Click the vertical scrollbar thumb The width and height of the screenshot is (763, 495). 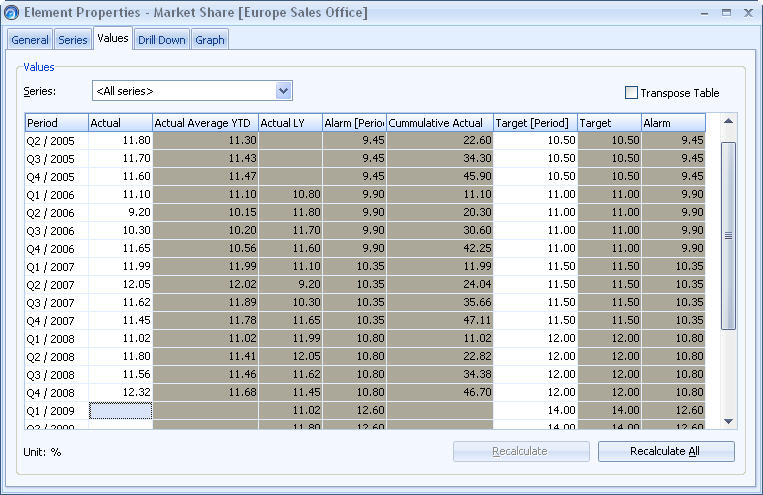pos(728,236)
